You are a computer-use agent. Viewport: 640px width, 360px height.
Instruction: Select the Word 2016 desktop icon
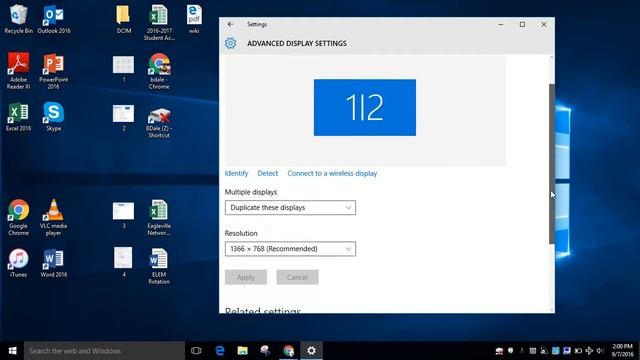(x=53, y=263)
